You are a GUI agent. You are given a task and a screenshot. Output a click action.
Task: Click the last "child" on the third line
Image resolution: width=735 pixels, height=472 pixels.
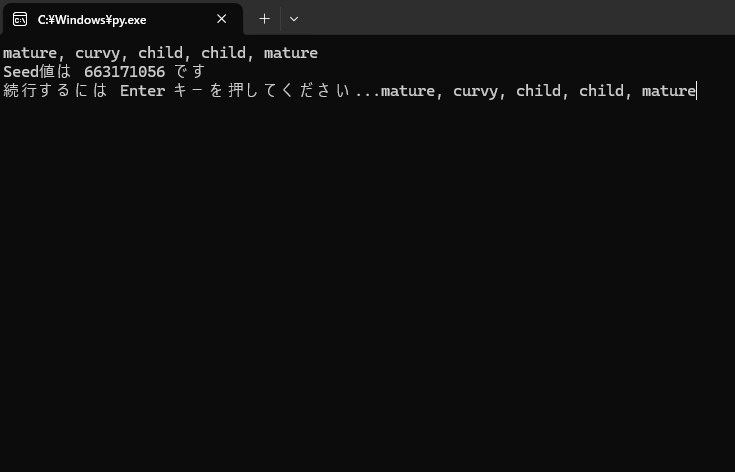pyautogui.click(x=601, y=91)
